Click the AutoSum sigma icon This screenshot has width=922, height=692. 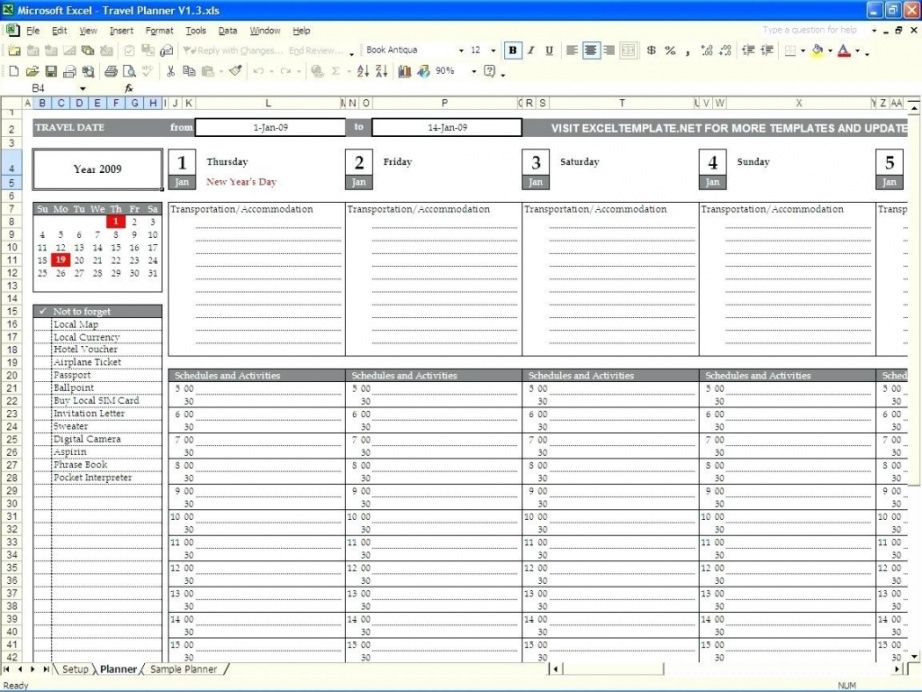click(336, 72)
